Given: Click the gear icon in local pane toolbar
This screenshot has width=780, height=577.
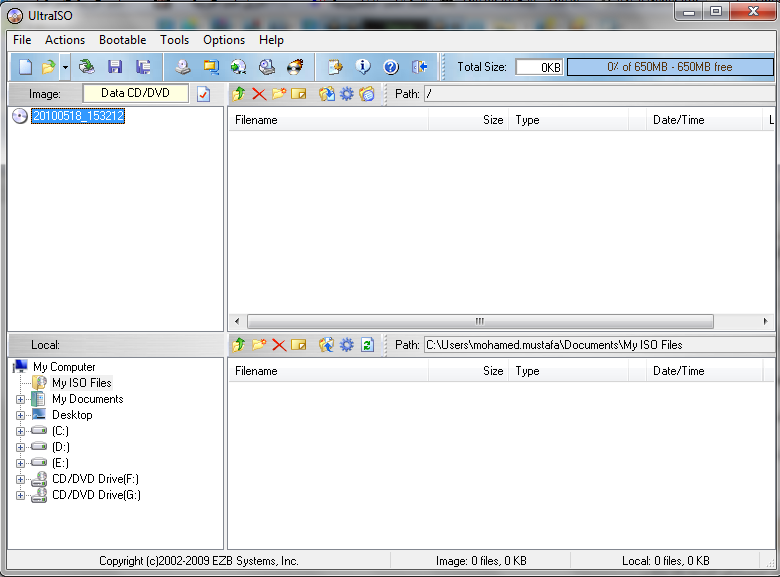Looking at the screenshot, I should [346, 345].
